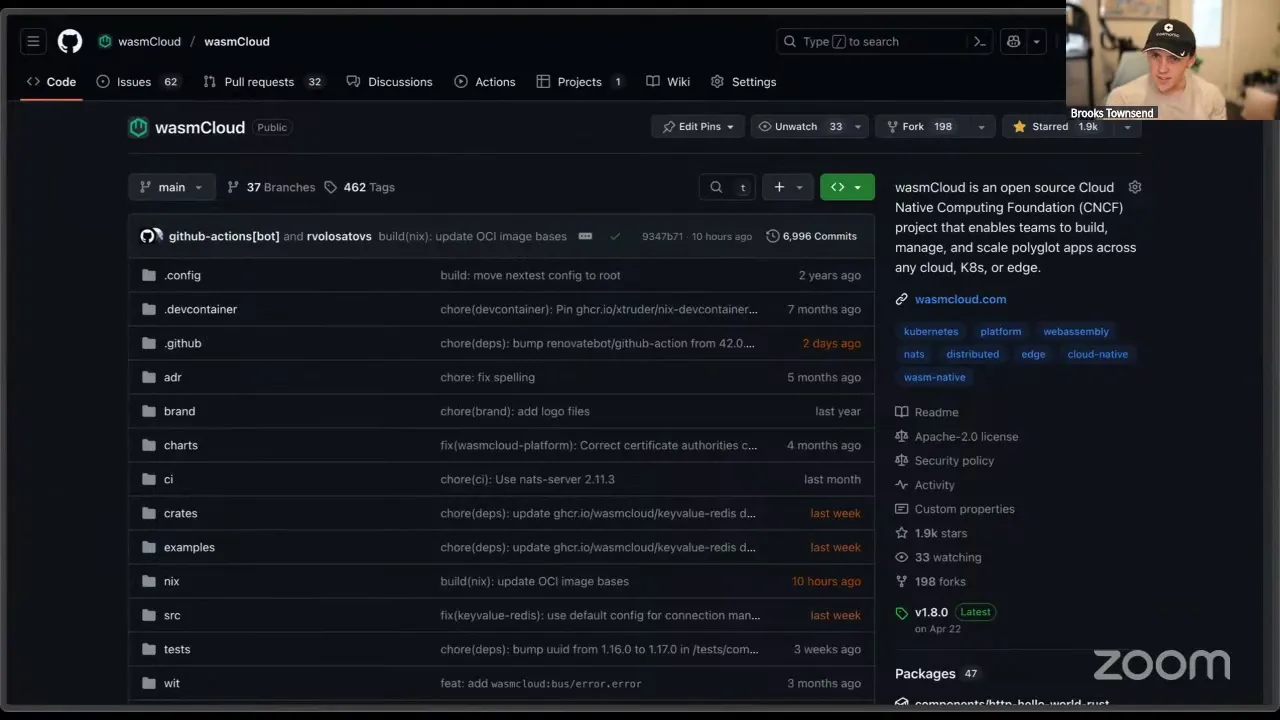The image size is (1280, 720).
Task: Open the Add file plus dropdown
Action: [788, 187]
